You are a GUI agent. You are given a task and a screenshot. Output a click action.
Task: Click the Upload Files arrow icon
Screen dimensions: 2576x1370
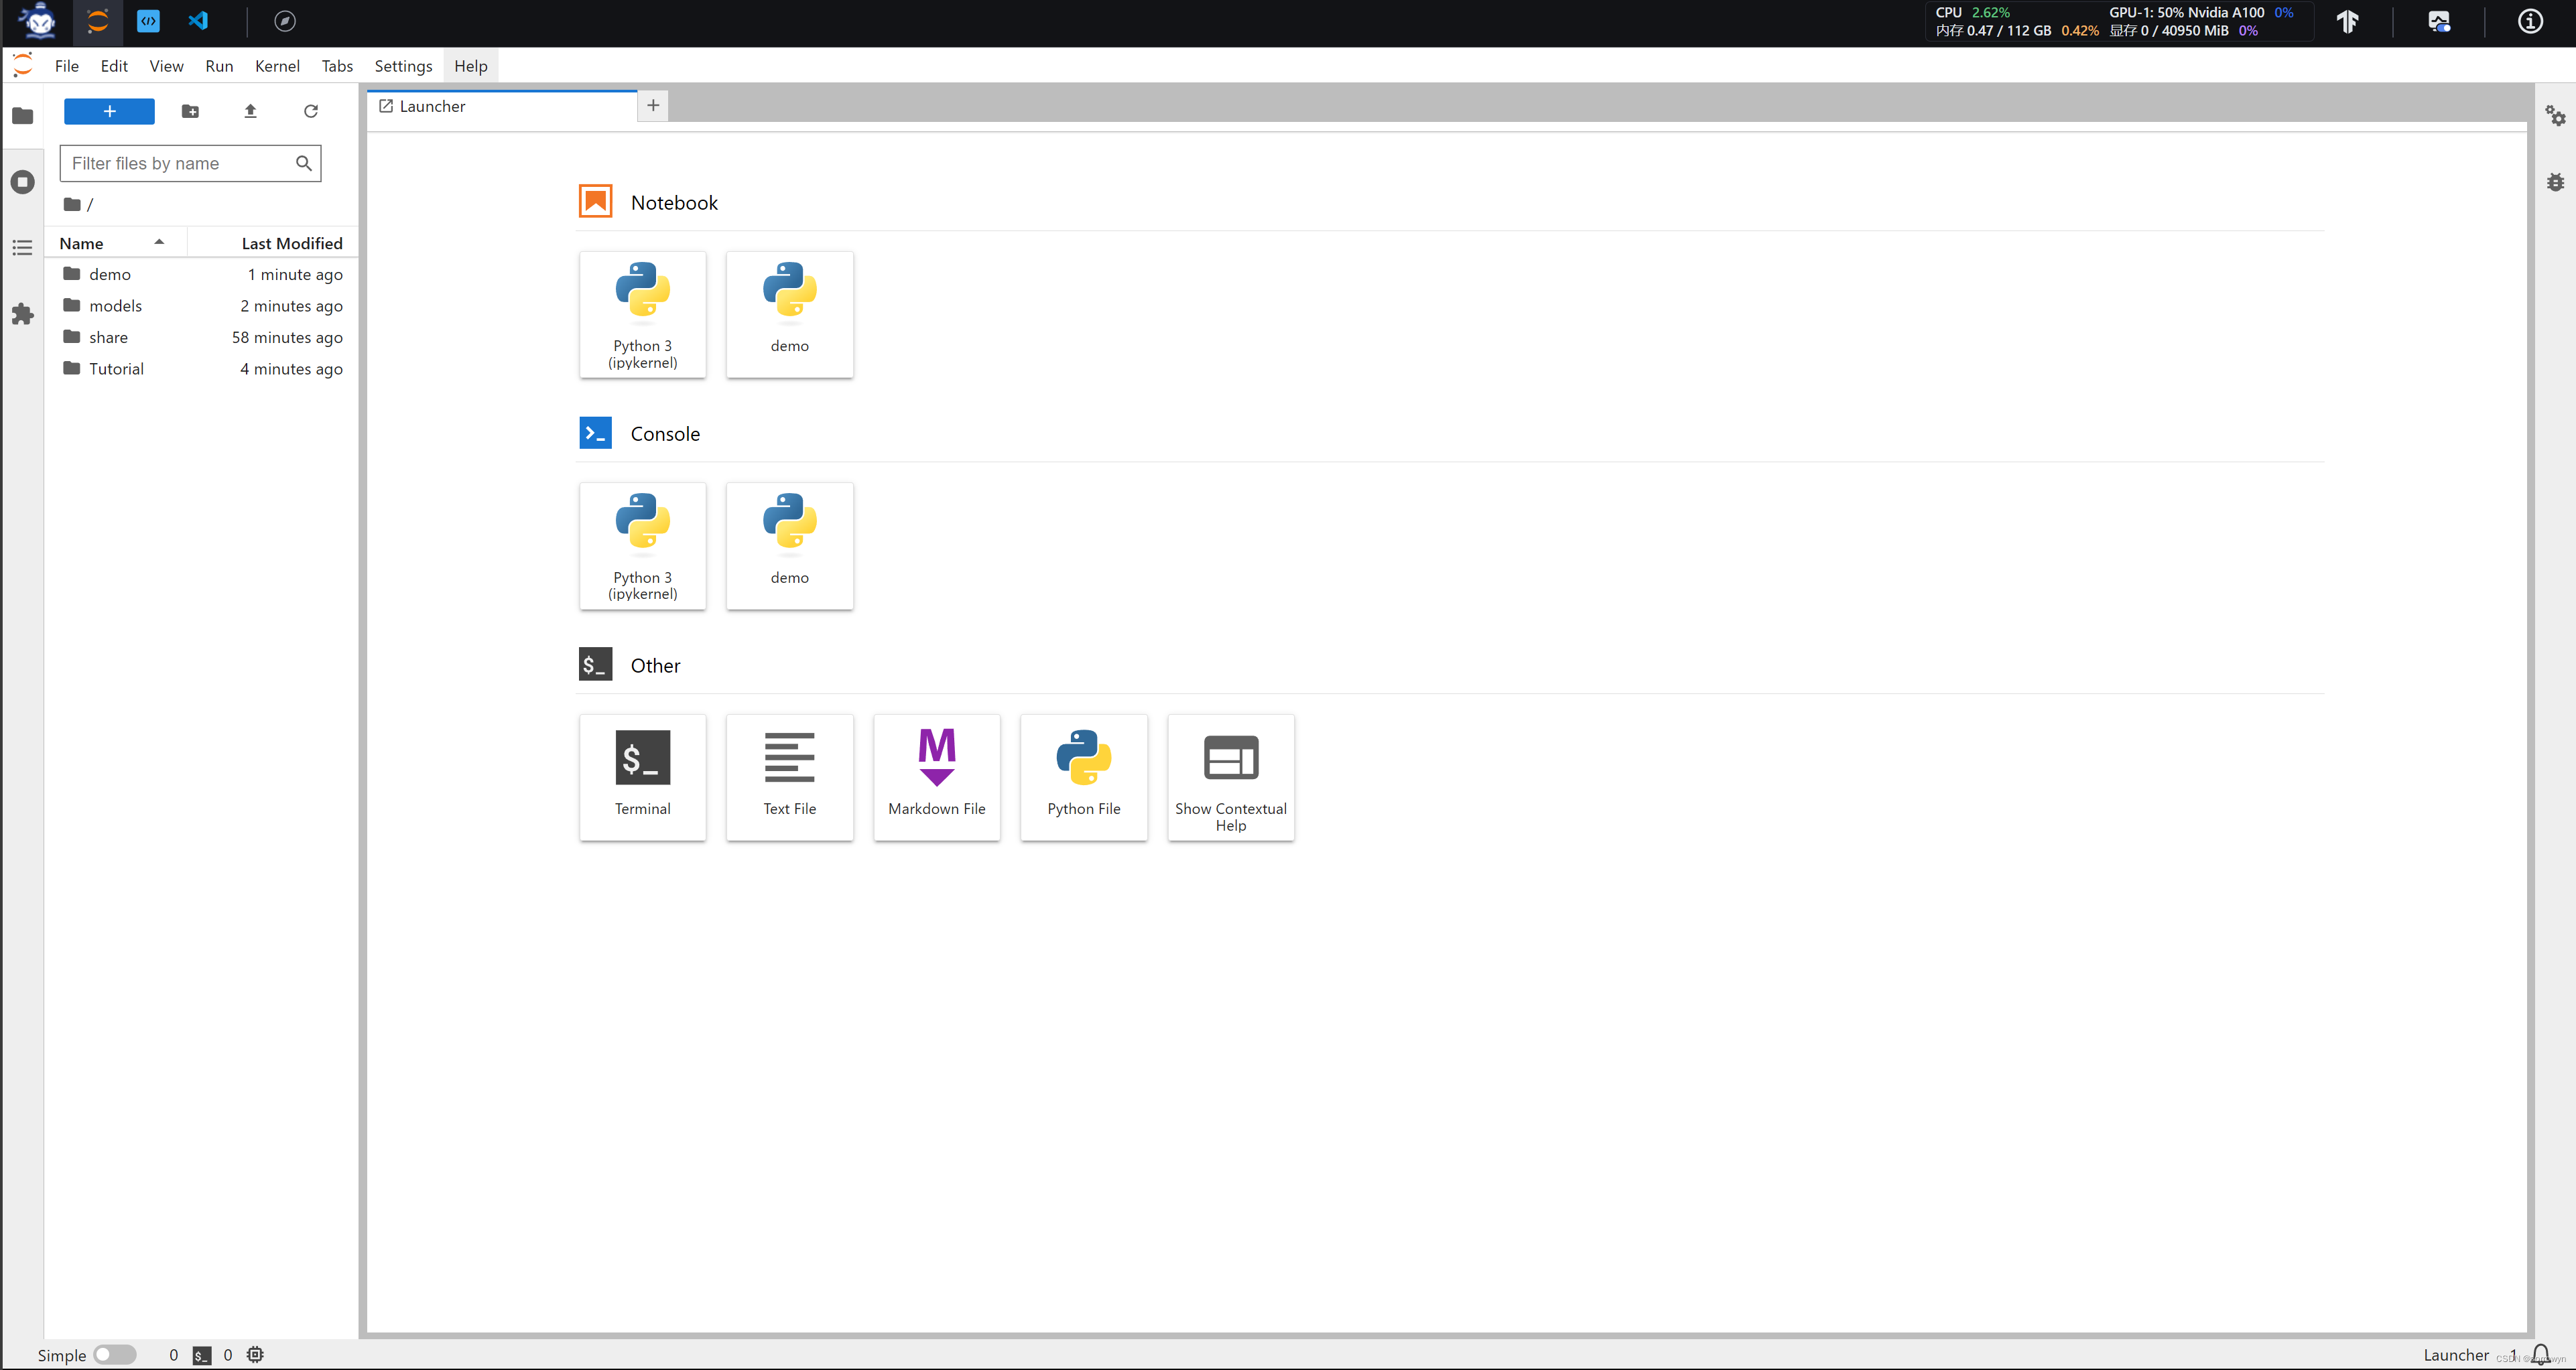pyautogui.click(x=250, y=111)
